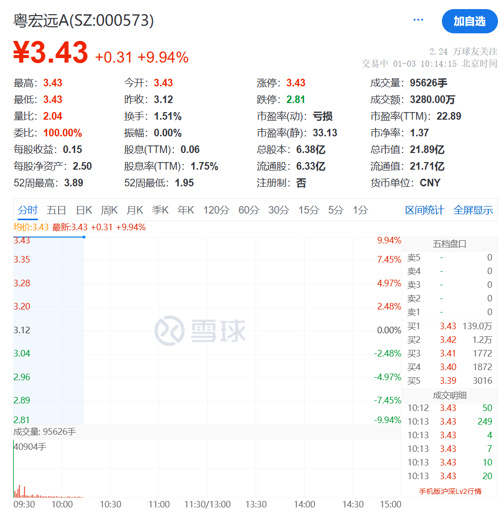Click the 买1 bid row at 3.43
This screenshot has width=500, height=512.
[x=449, y=326]
